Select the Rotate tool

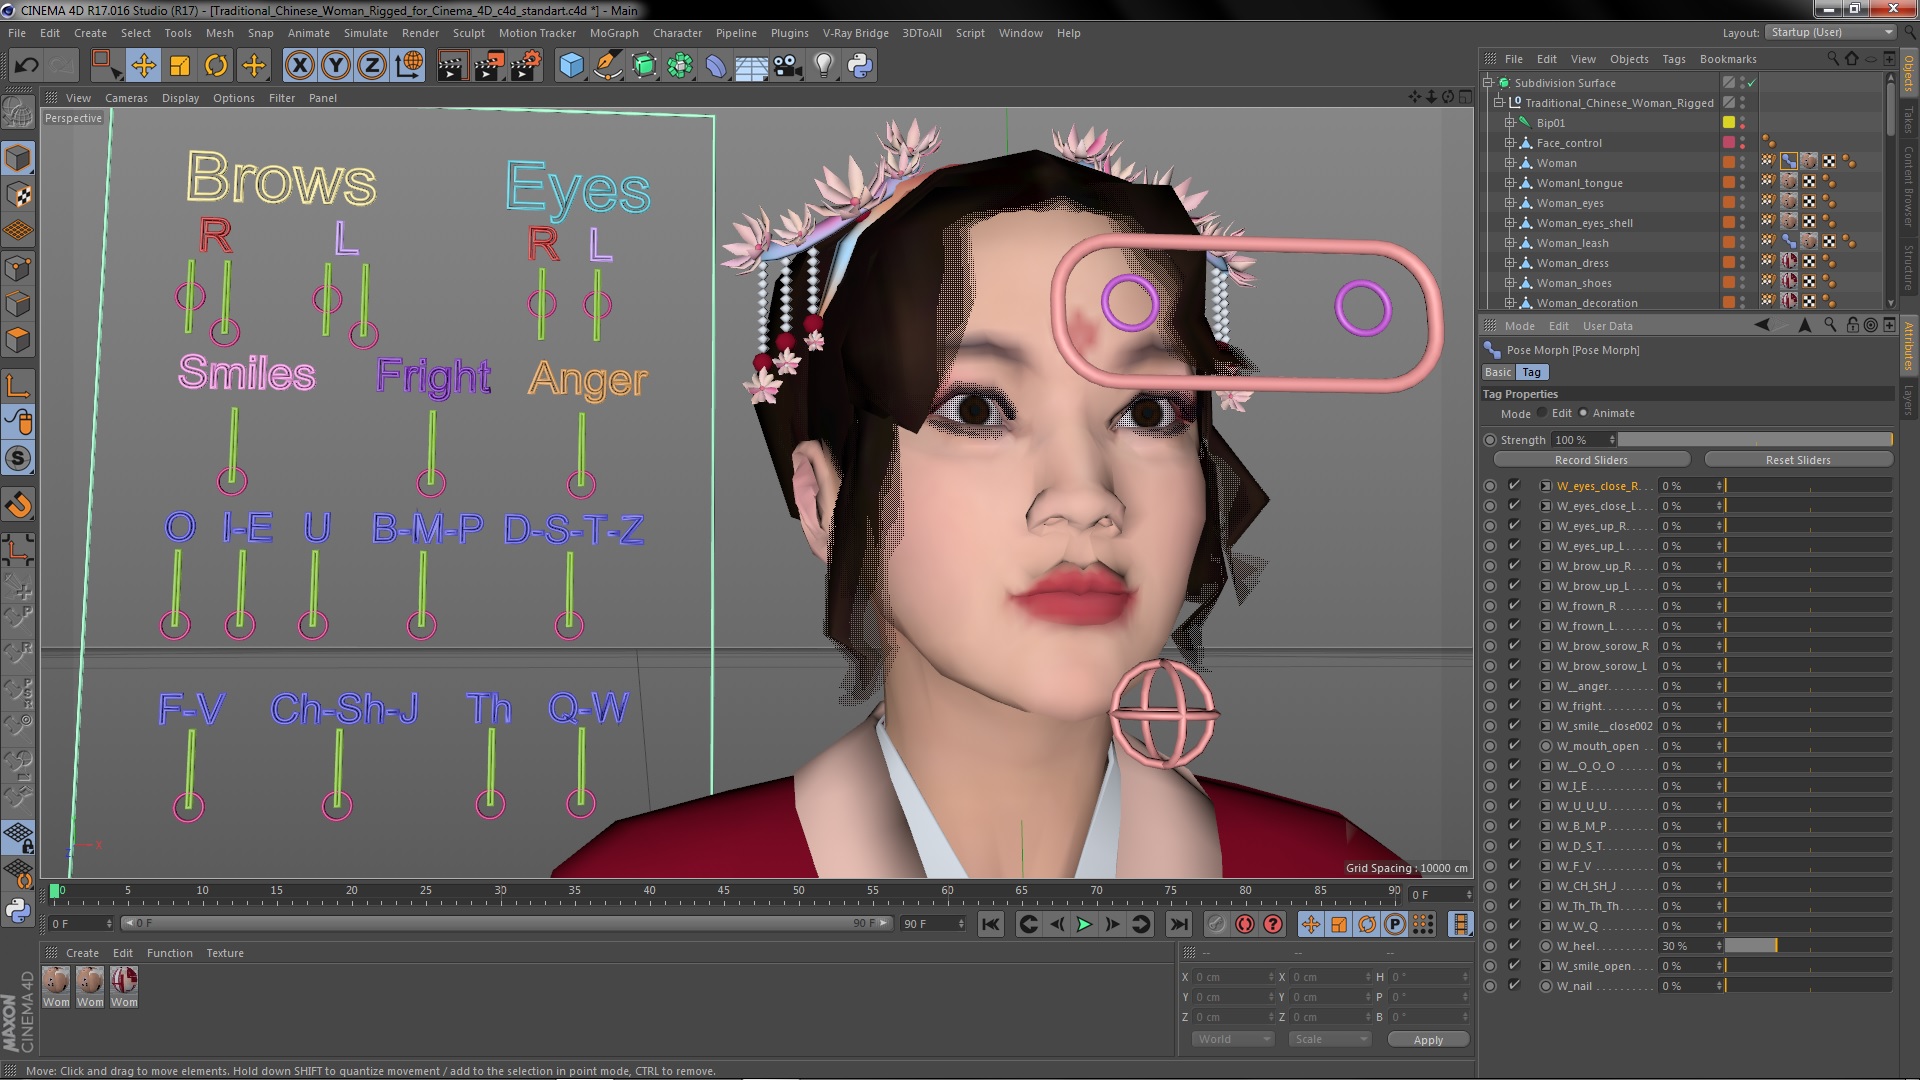point(216,66)
